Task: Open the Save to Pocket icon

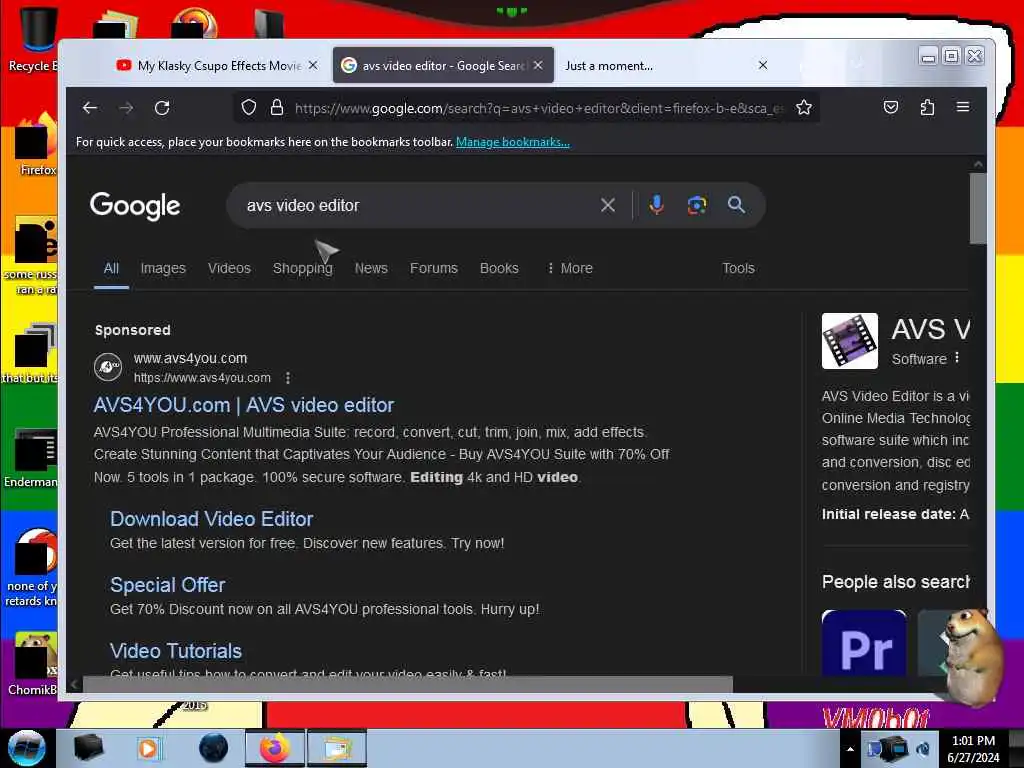Action: coord(891,107)
